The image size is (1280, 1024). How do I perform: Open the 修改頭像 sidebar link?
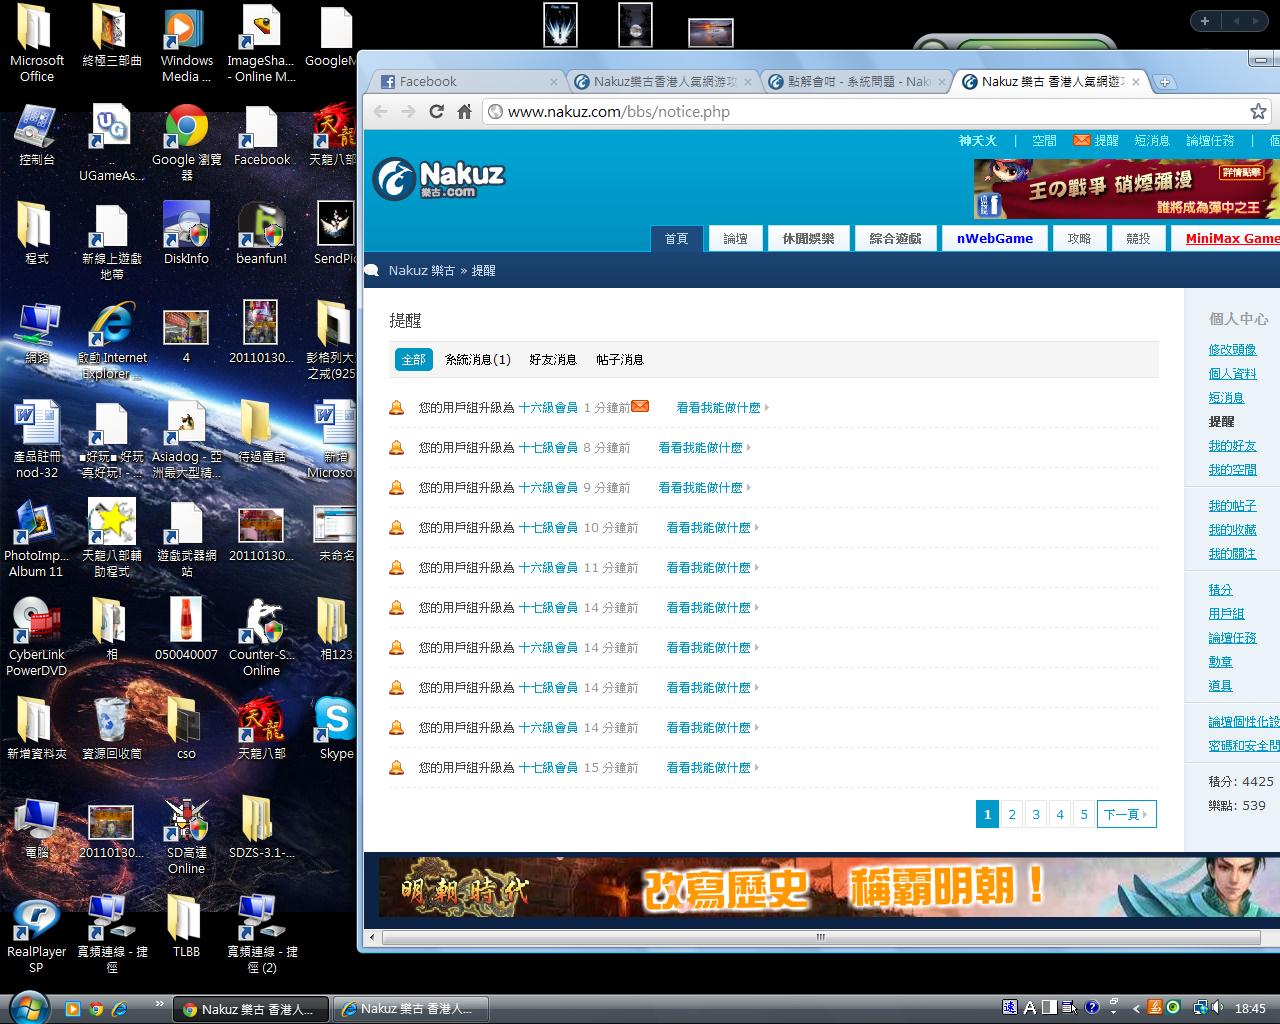[x=1232, y=350]
